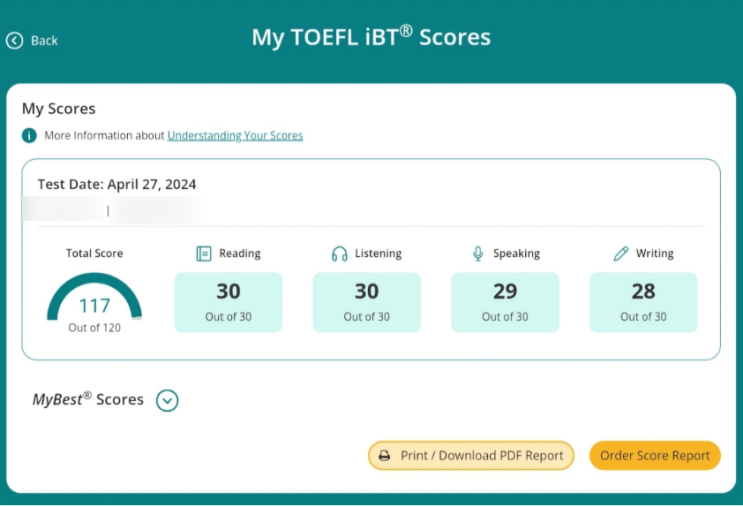Click the Back arrow circle icon
Image resolution: width=743 pixels, height=507 pixels.
[x=14, y=41]
